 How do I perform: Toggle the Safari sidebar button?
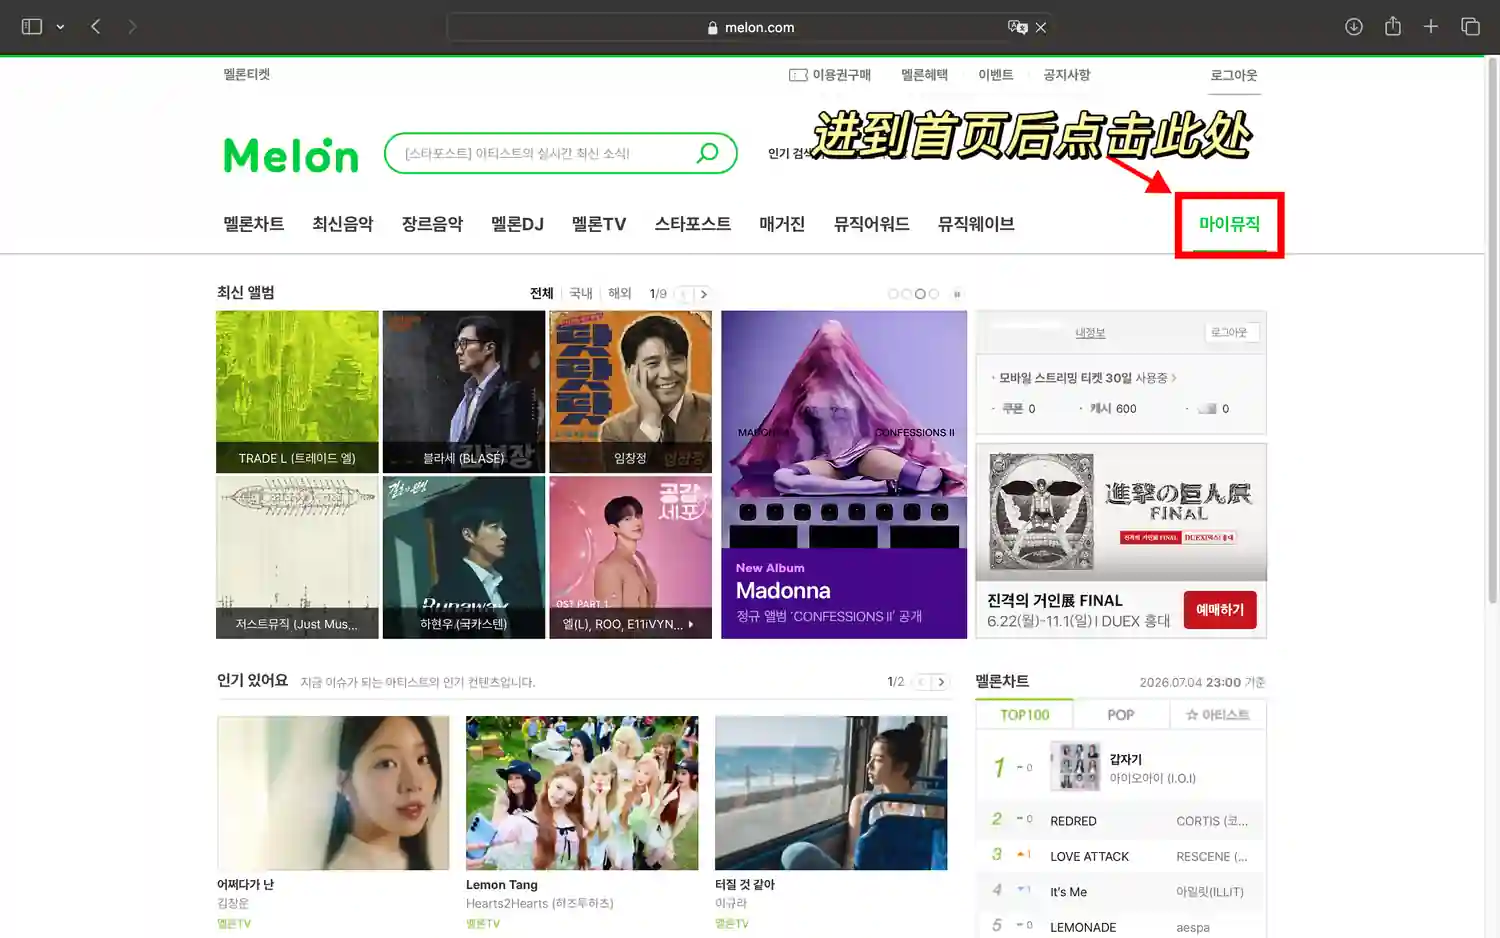point(32,27)
